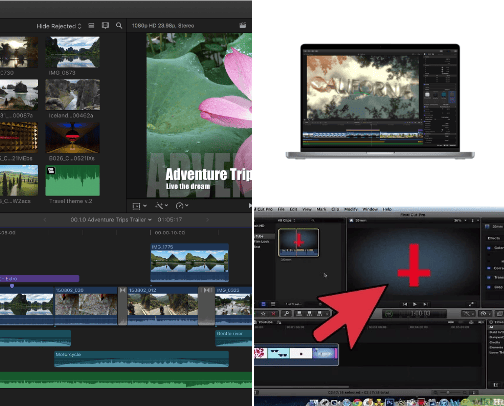The image size is (504, 406).
Task: Select the purple Echo title clip
Action: click(x=39, y=278)
